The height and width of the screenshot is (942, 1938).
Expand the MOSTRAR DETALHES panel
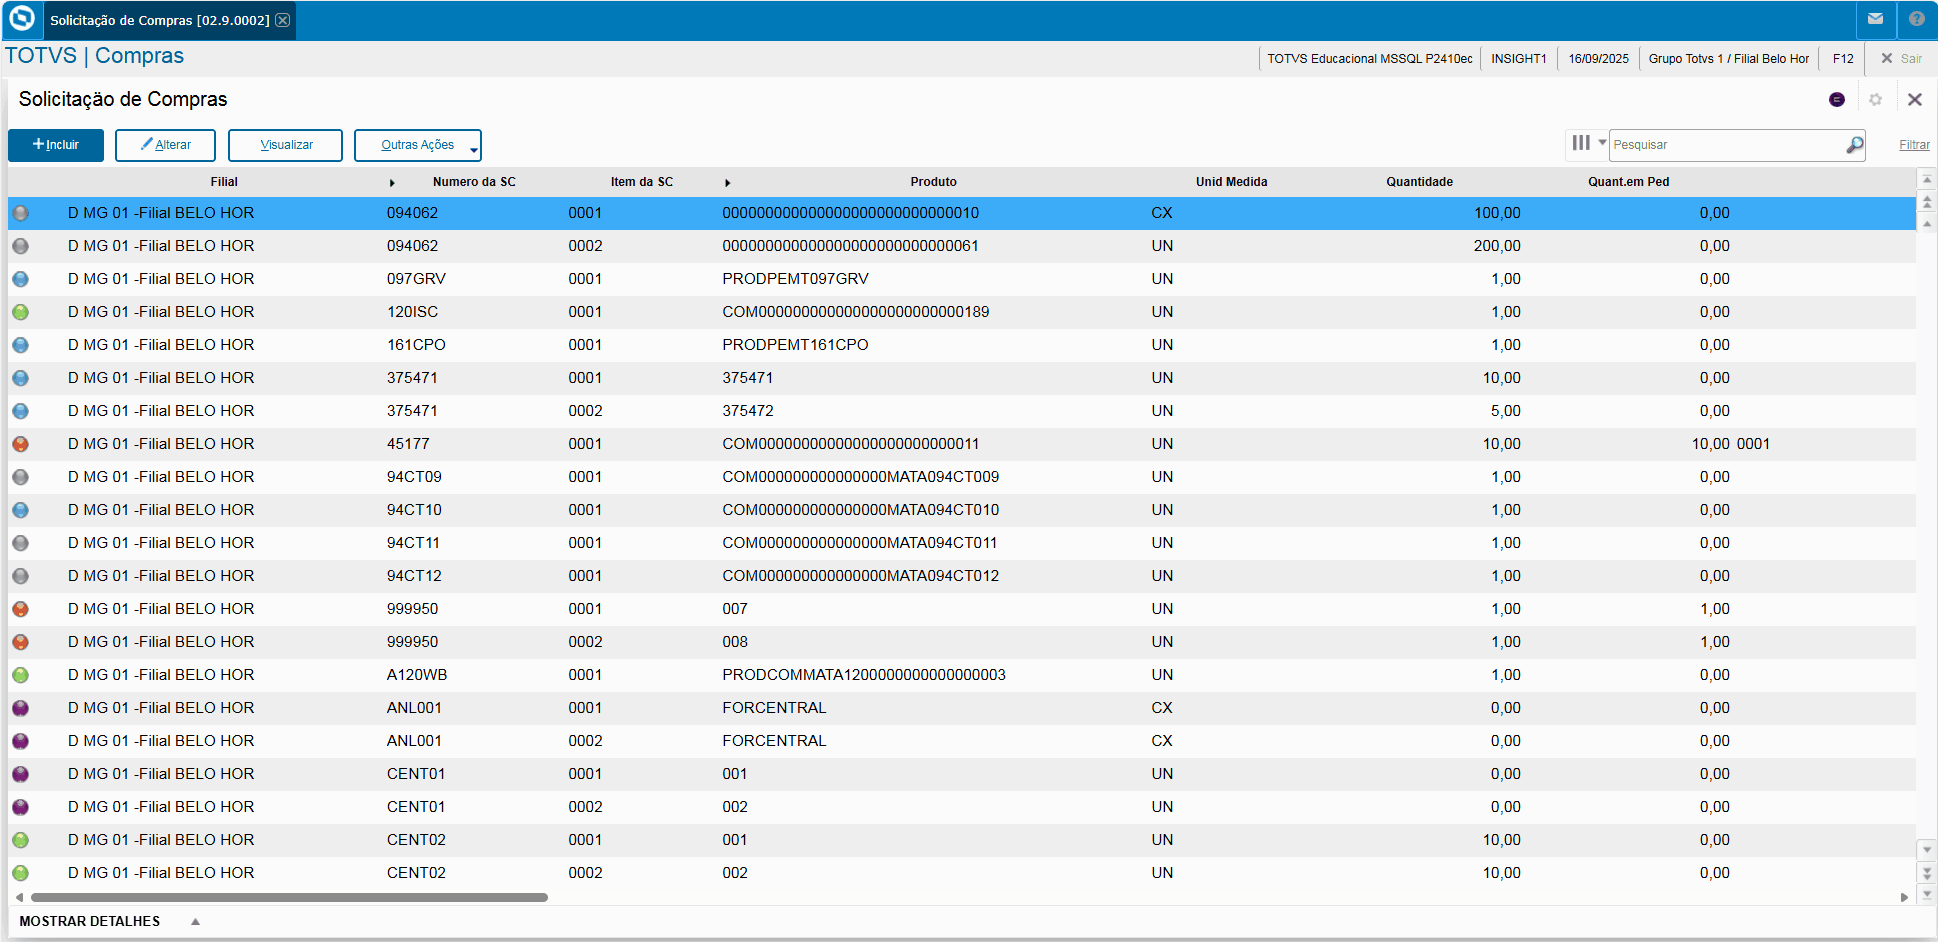[x=195, y=921]
